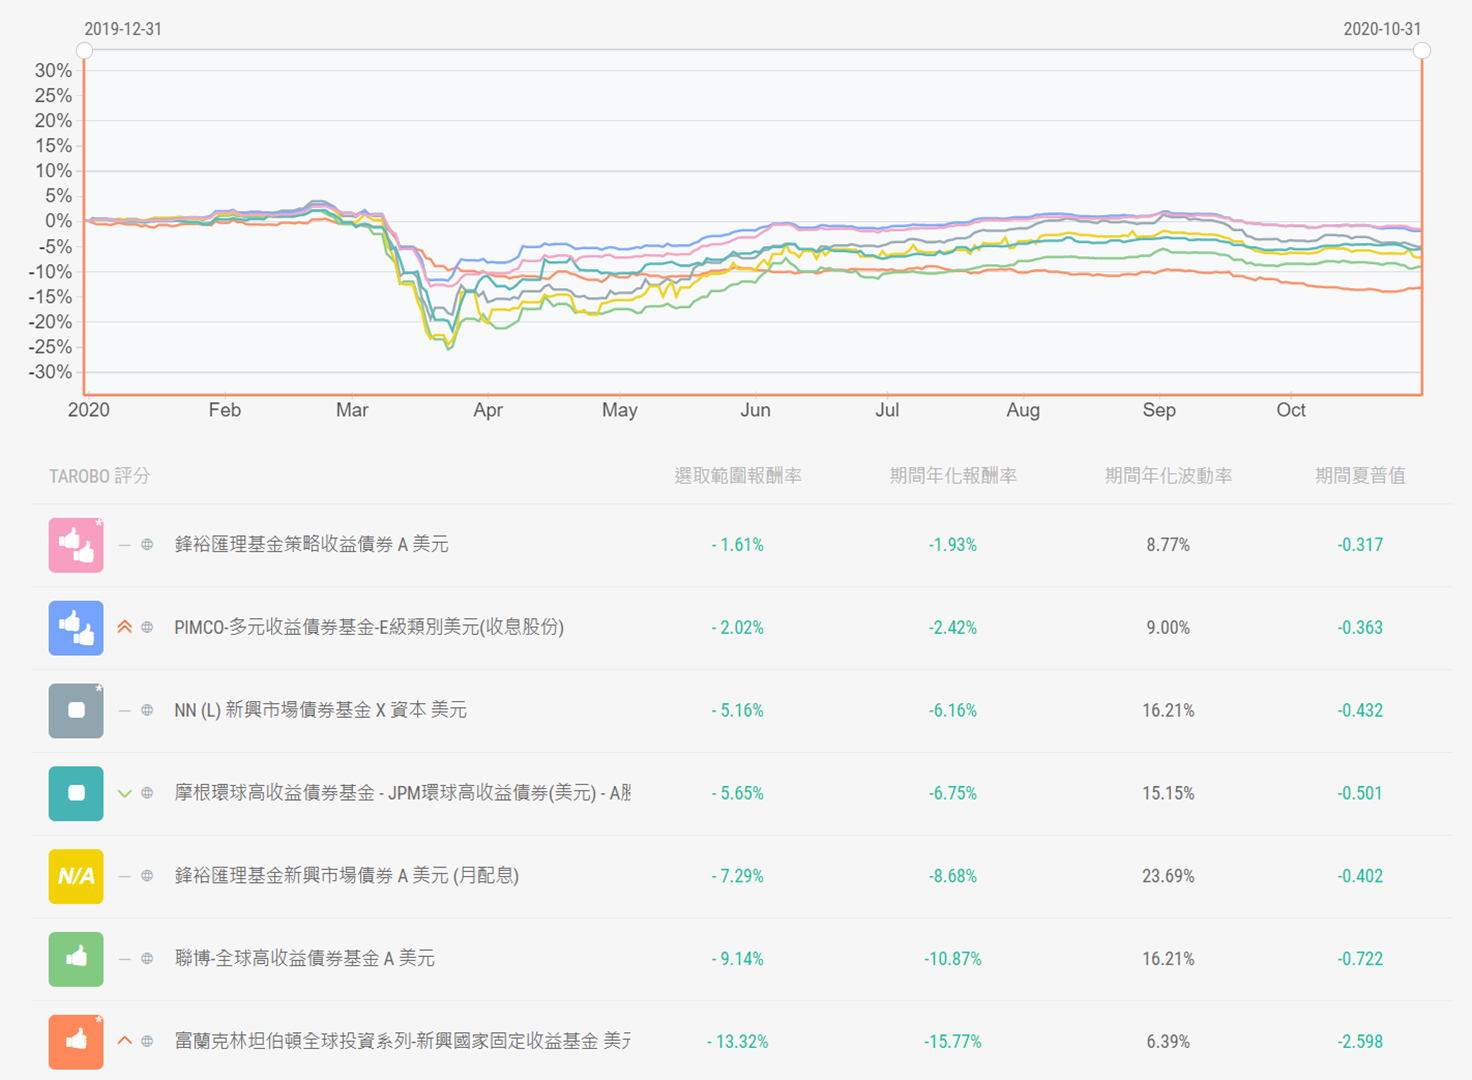Screen dimensions: 1472x1080
Task: Click the yellow N/A rating badge
Action: pyautogui.click(x=76, y=876)
